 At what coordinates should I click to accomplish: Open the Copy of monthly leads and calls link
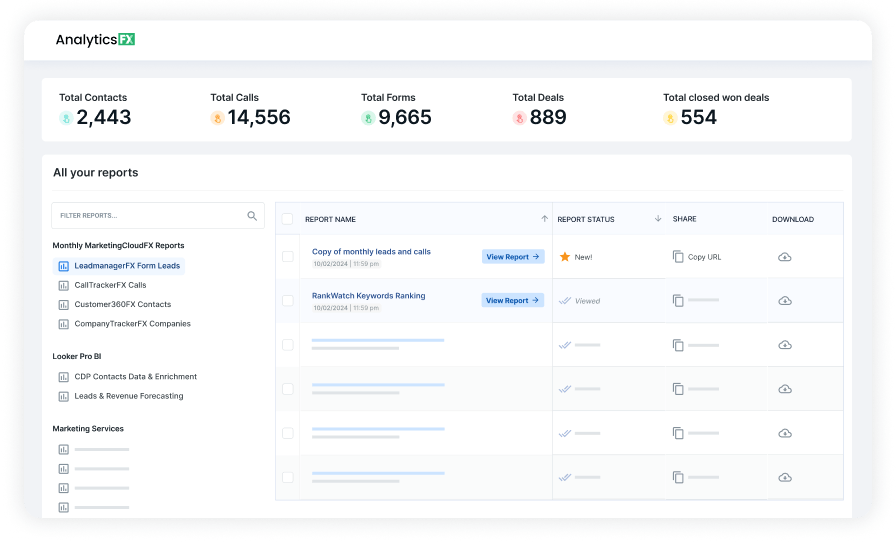[x=371, y=252]
